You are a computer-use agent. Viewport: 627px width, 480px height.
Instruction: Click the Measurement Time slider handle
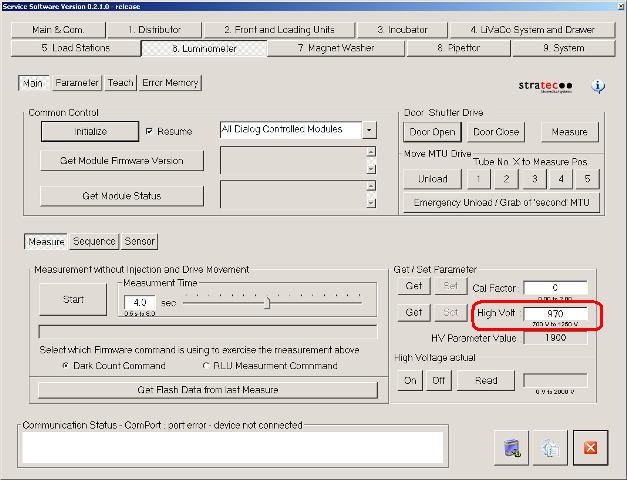267,302
